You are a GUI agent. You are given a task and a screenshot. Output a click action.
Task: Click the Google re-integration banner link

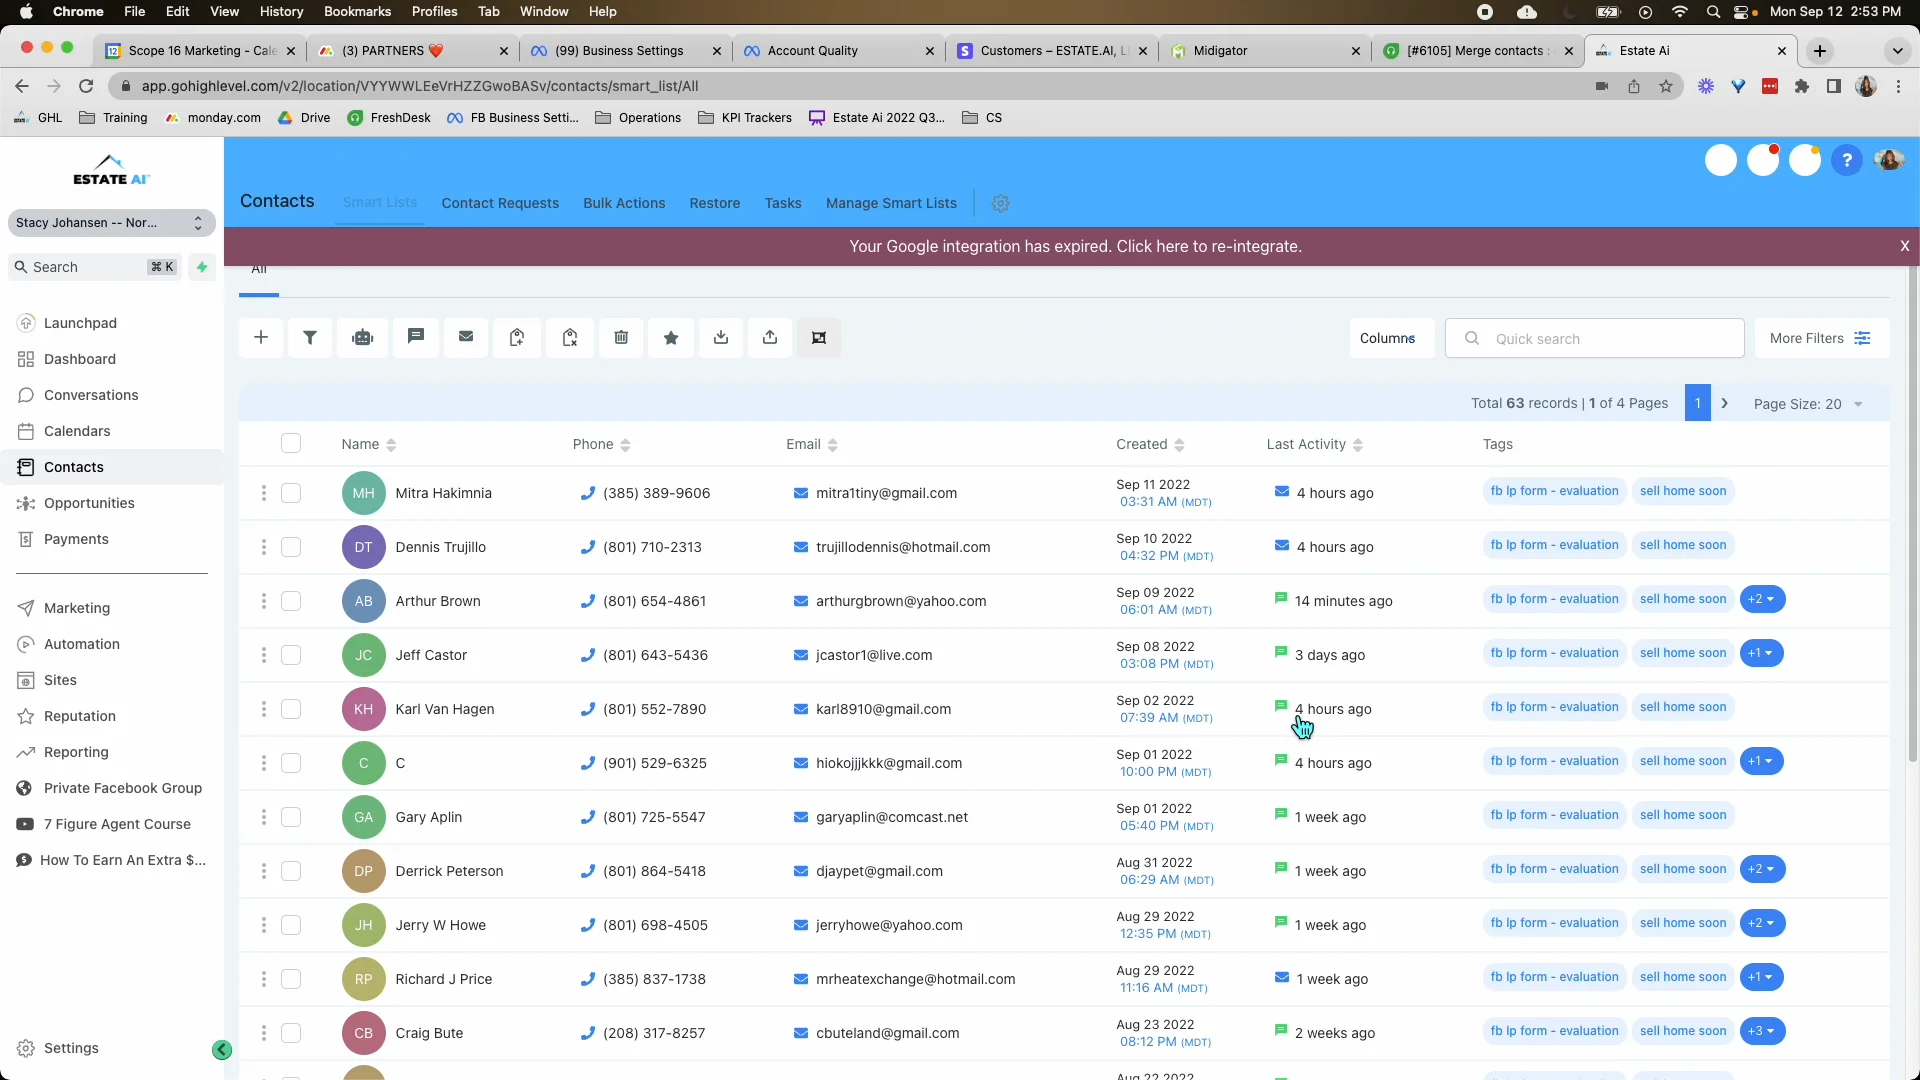pos(1075,247)
